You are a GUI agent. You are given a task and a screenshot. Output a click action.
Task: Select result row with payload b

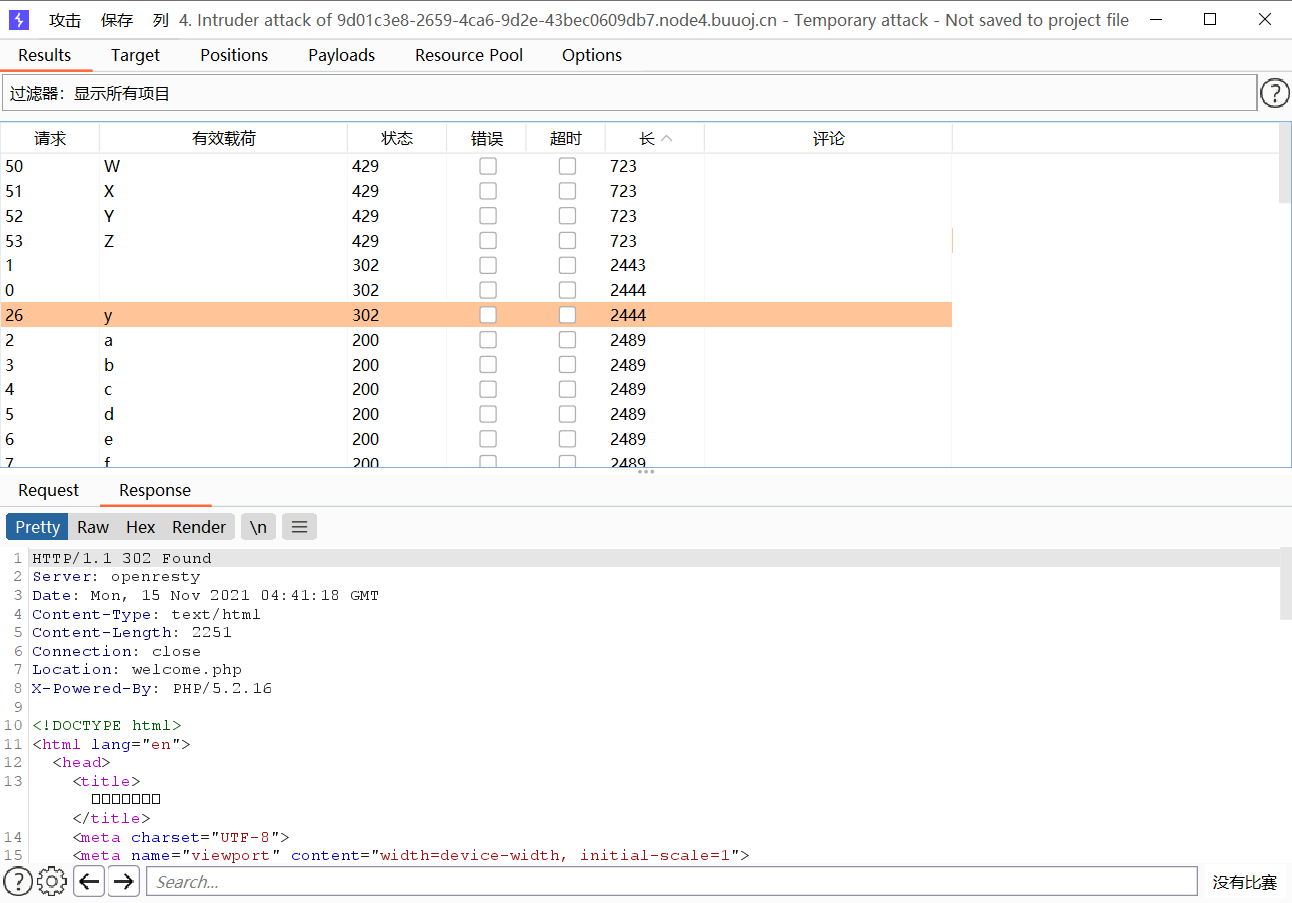pyautogui.click(x=476, y=365)
